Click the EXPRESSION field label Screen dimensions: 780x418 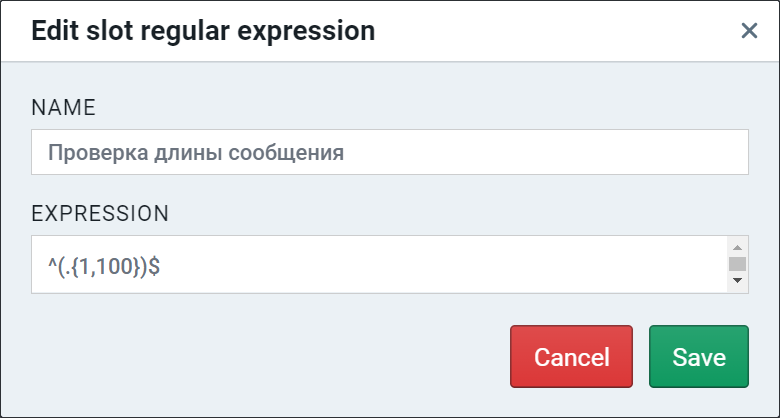(x=100, y=213)
